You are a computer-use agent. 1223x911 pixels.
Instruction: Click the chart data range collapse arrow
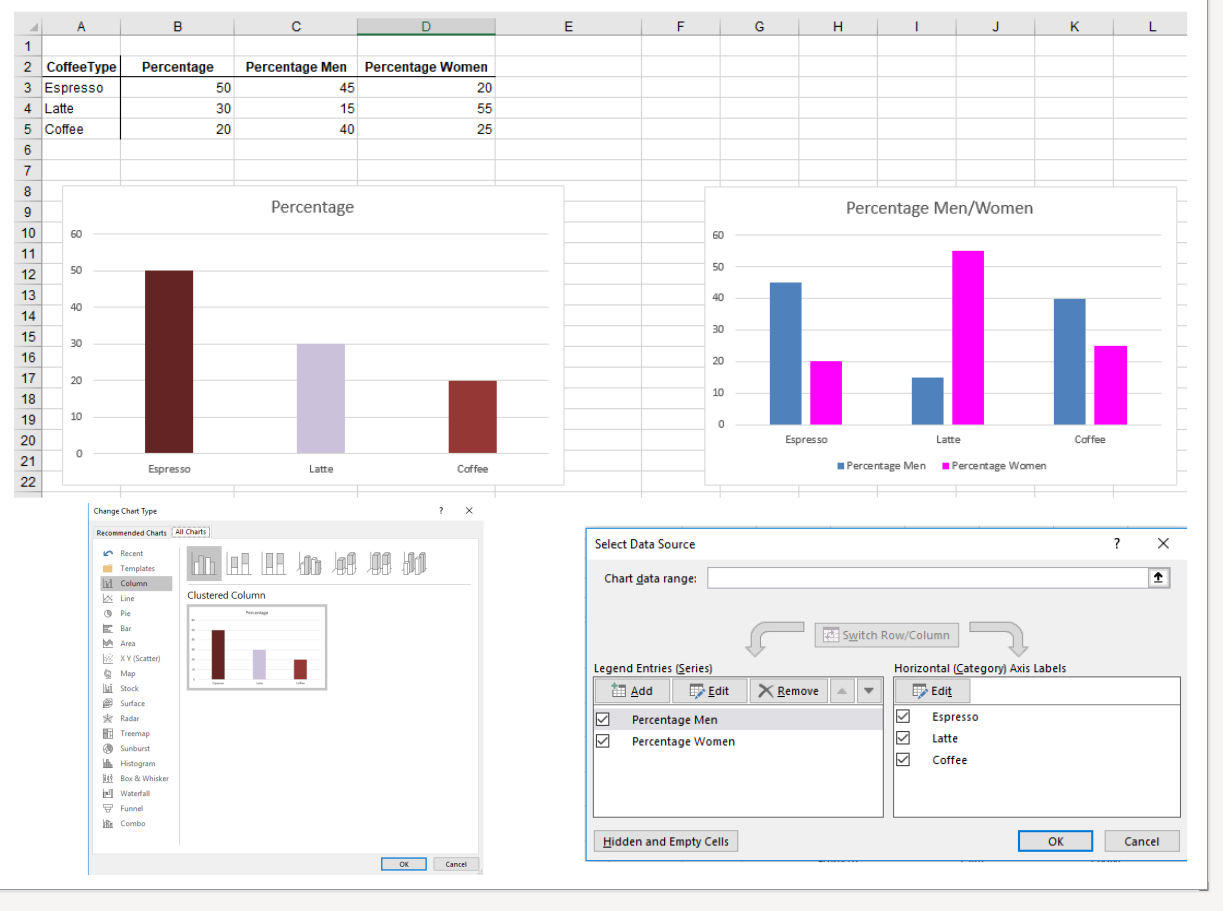[x=1159, y=578]
